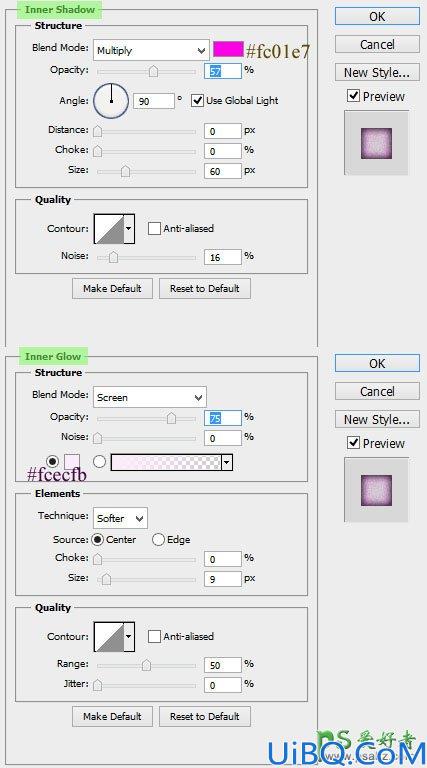
Task: Toggle Use Global Light checkbox
Action: click(x=197, y=101)
